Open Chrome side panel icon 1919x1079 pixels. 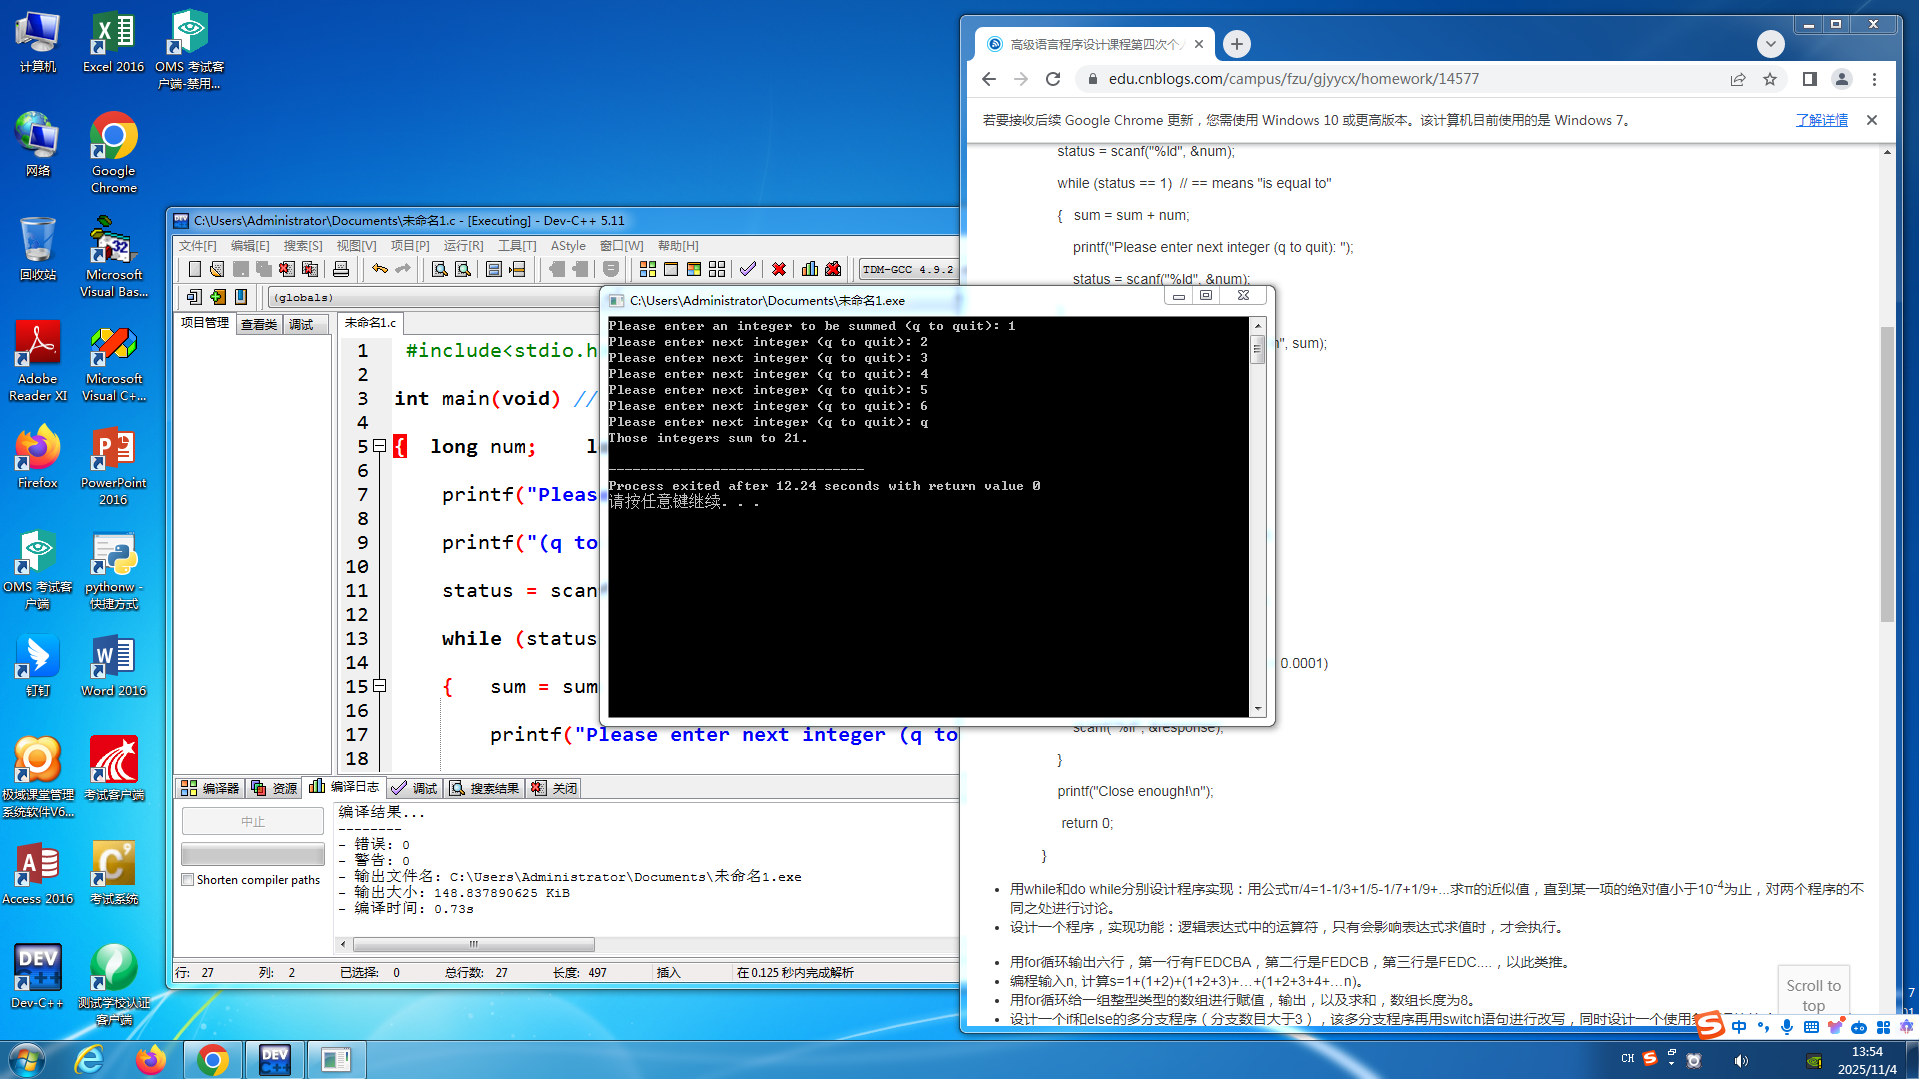[1809, 79]
